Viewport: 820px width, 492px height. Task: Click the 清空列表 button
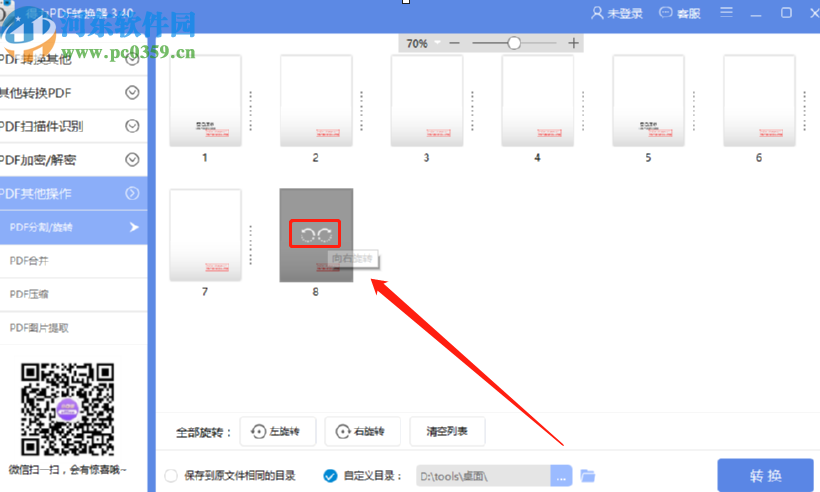click(x=447, y=431)
